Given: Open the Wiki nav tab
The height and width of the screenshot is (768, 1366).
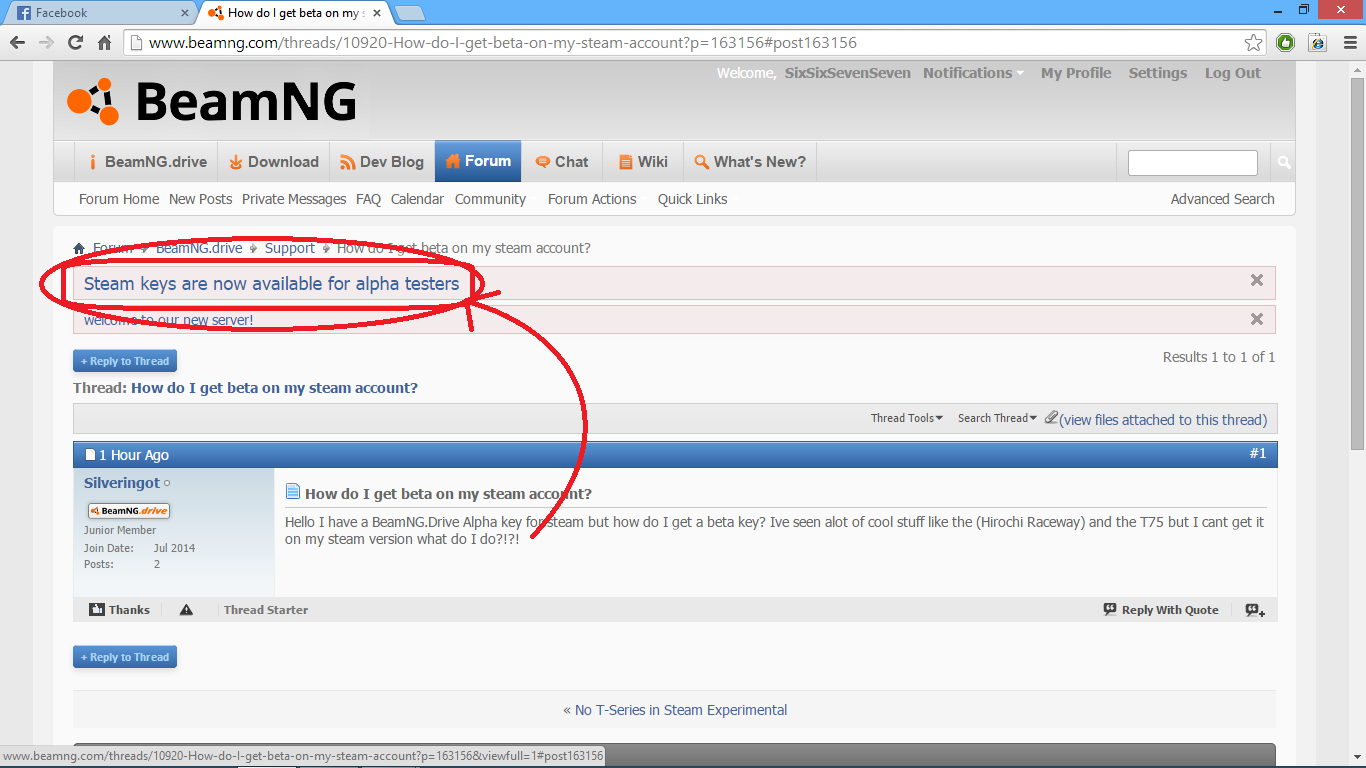Looking at the screenshot, I should coord(643,162).
